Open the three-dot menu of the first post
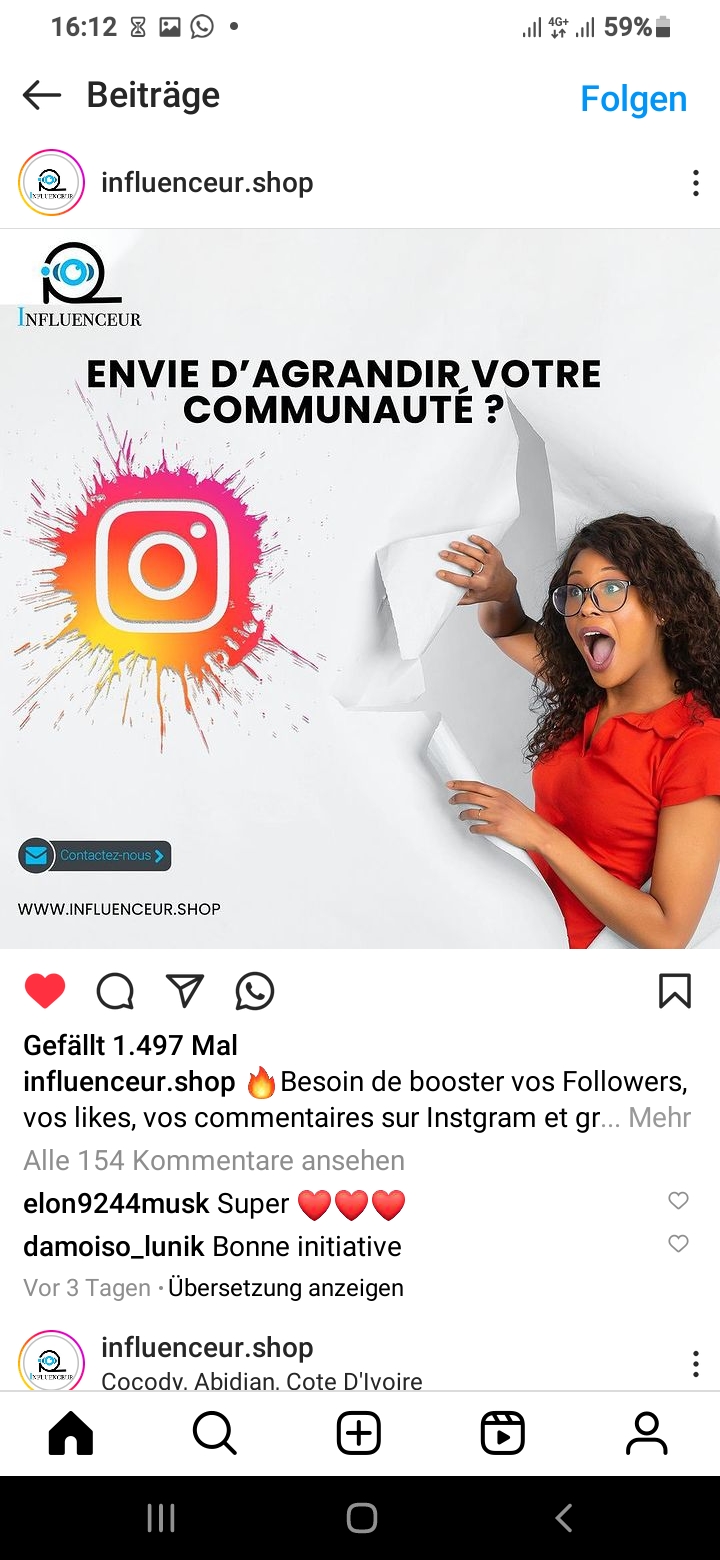Image resolution: width=720 pixels, height=1560 pixels. (695, 183)
